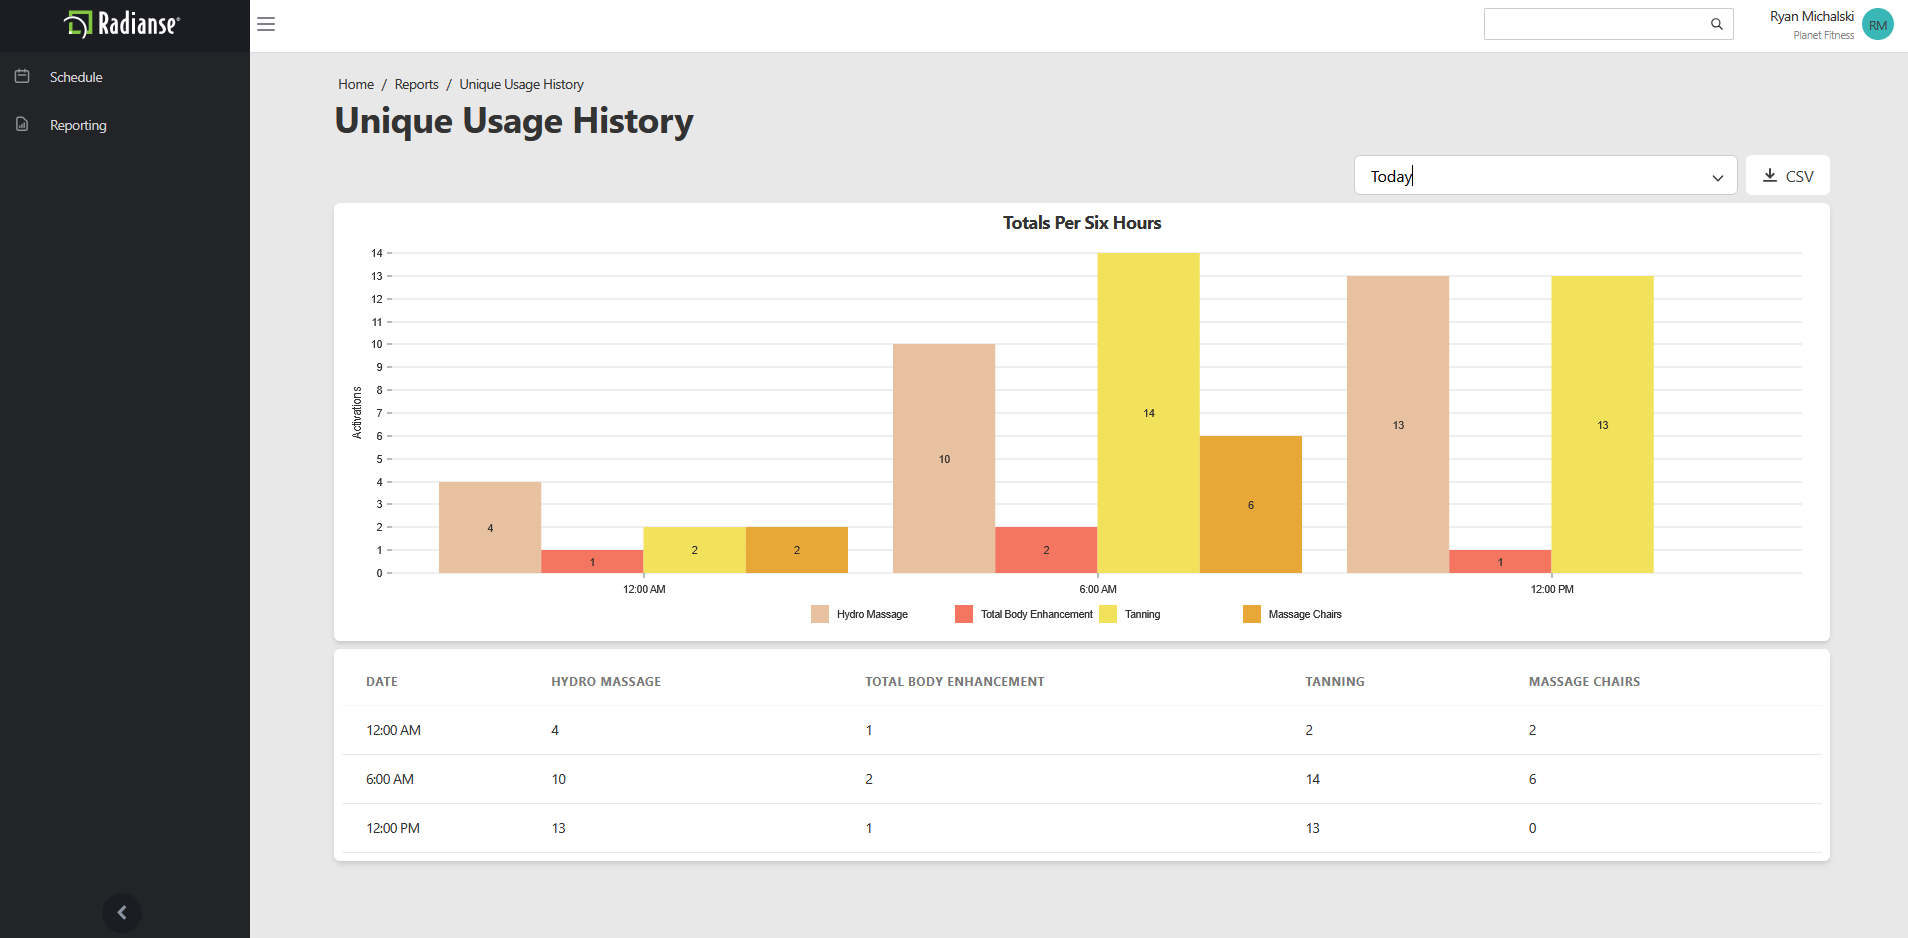Click the Massage Chairs legend label

point(1305,614)
